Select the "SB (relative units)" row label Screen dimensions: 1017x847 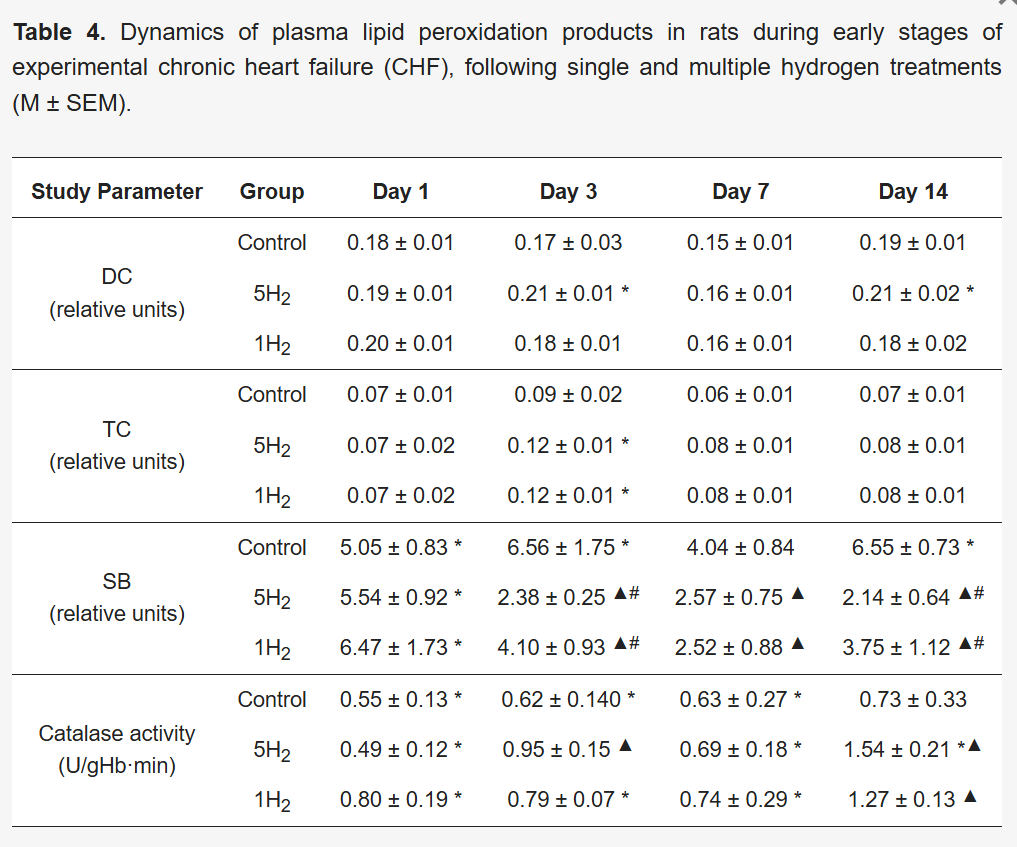point(117,597)
